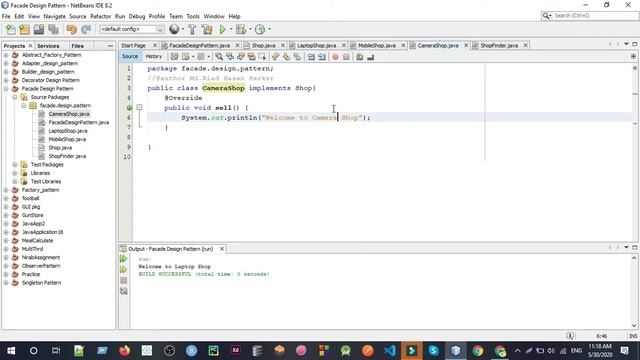Select ShopFinder.java in project tree
The image size is (640, 360).
[x=67, y=156]
